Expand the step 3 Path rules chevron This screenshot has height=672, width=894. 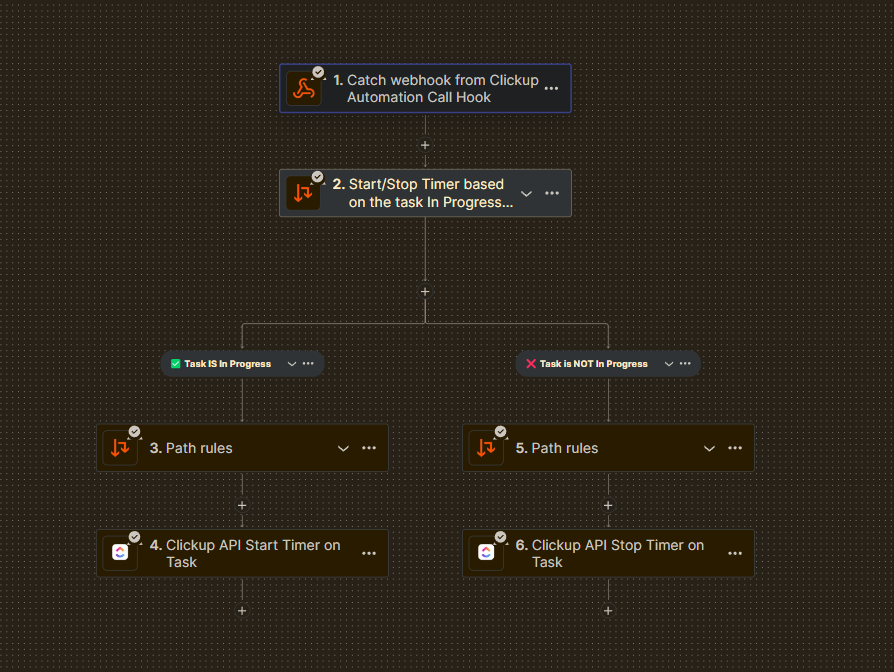(x=343, y=448)
